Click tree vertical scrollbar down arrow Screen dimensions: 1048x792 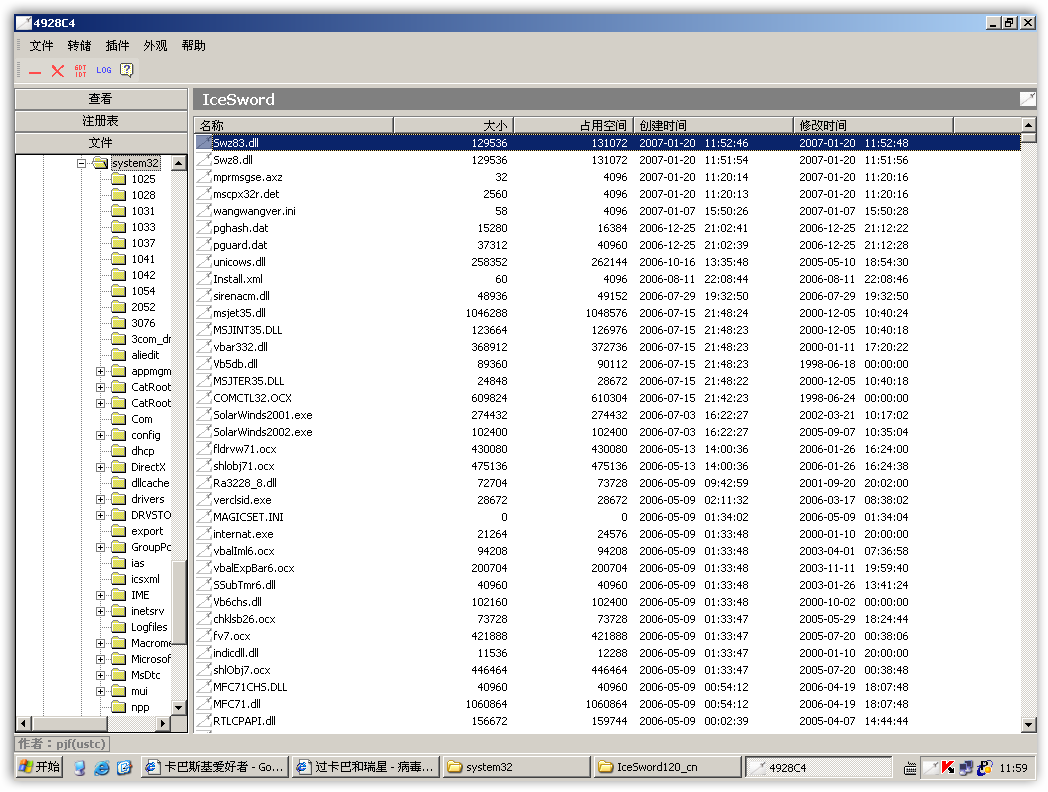178,707
